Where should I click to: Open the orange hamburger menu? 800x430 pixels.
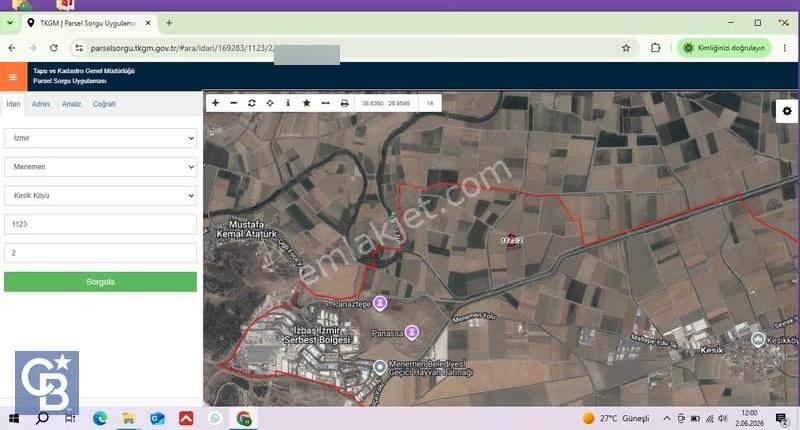tap(13, 77)
